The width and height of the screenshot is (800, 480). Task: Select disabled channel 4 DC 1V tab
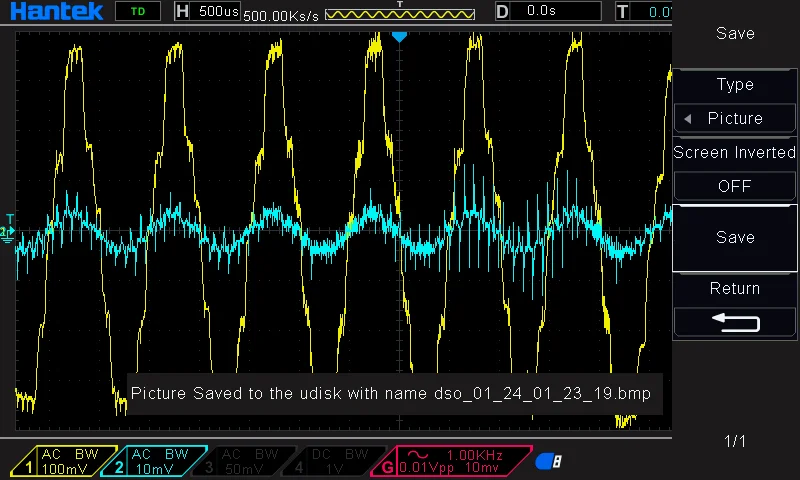(x=334, y=461)
